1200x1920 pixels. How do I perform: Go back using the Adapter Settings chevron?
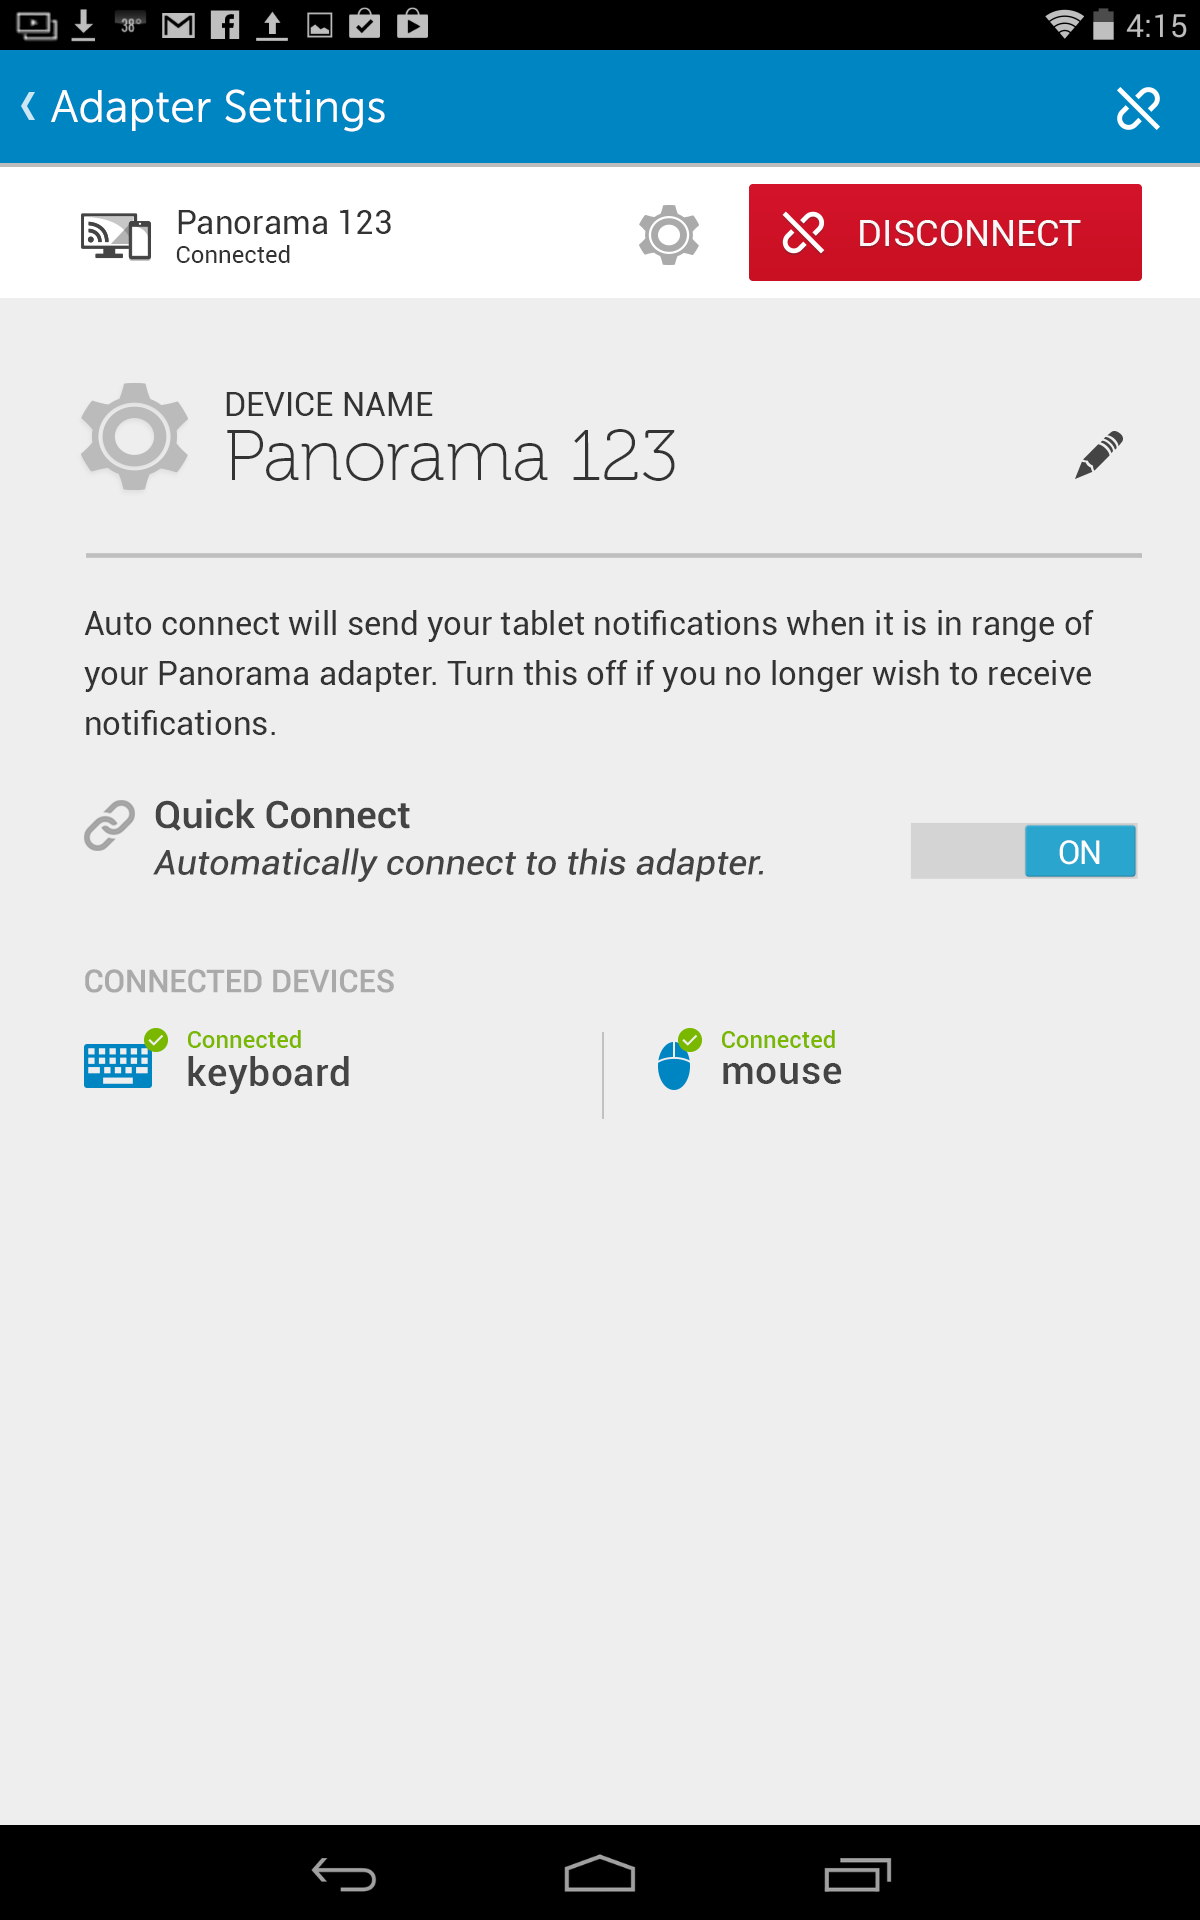coord(29,106)
